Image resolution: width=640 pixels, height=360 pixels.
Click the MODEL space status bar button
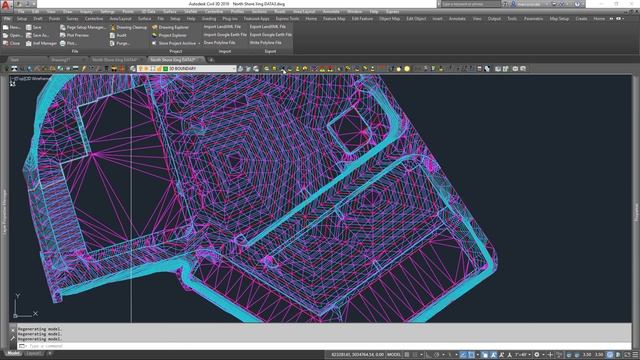394,355
